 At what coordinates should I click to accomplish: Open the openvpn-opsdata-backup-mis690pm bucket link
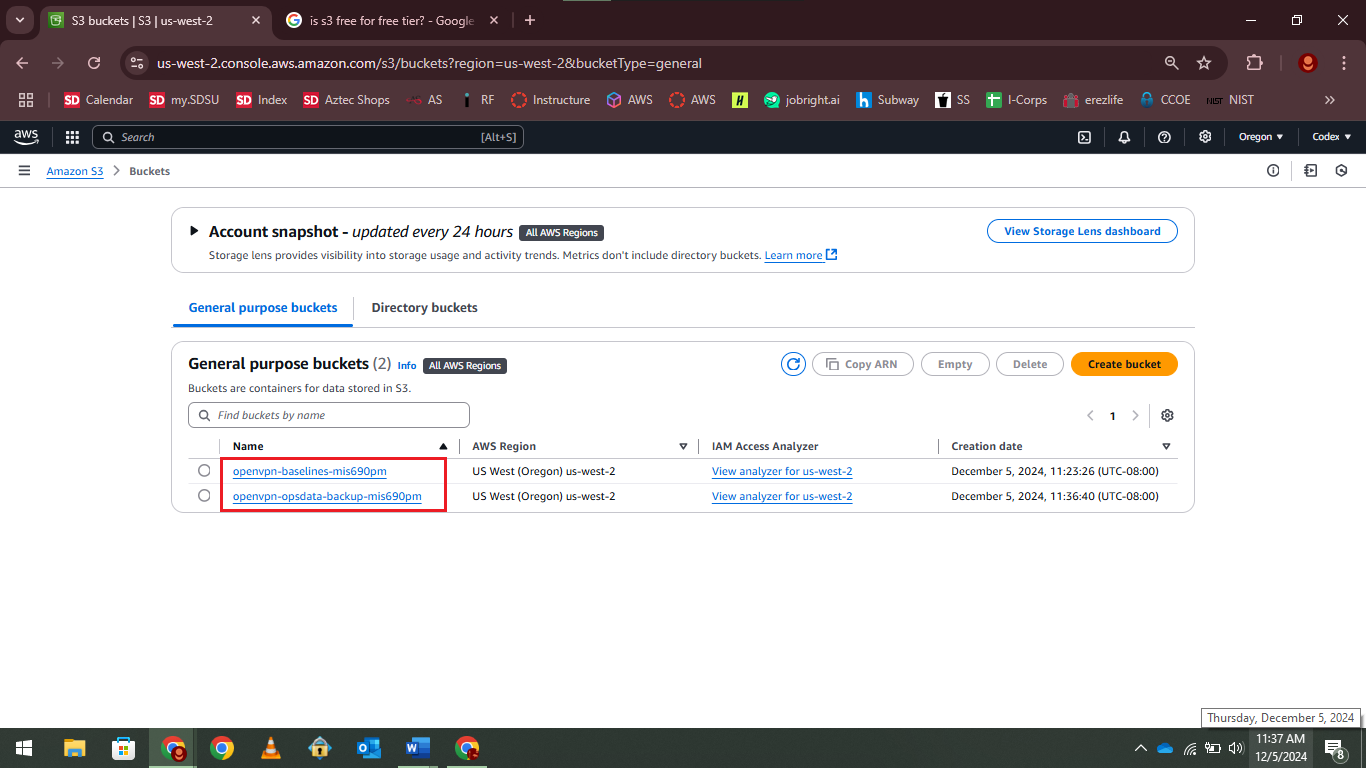coord(327,496)
